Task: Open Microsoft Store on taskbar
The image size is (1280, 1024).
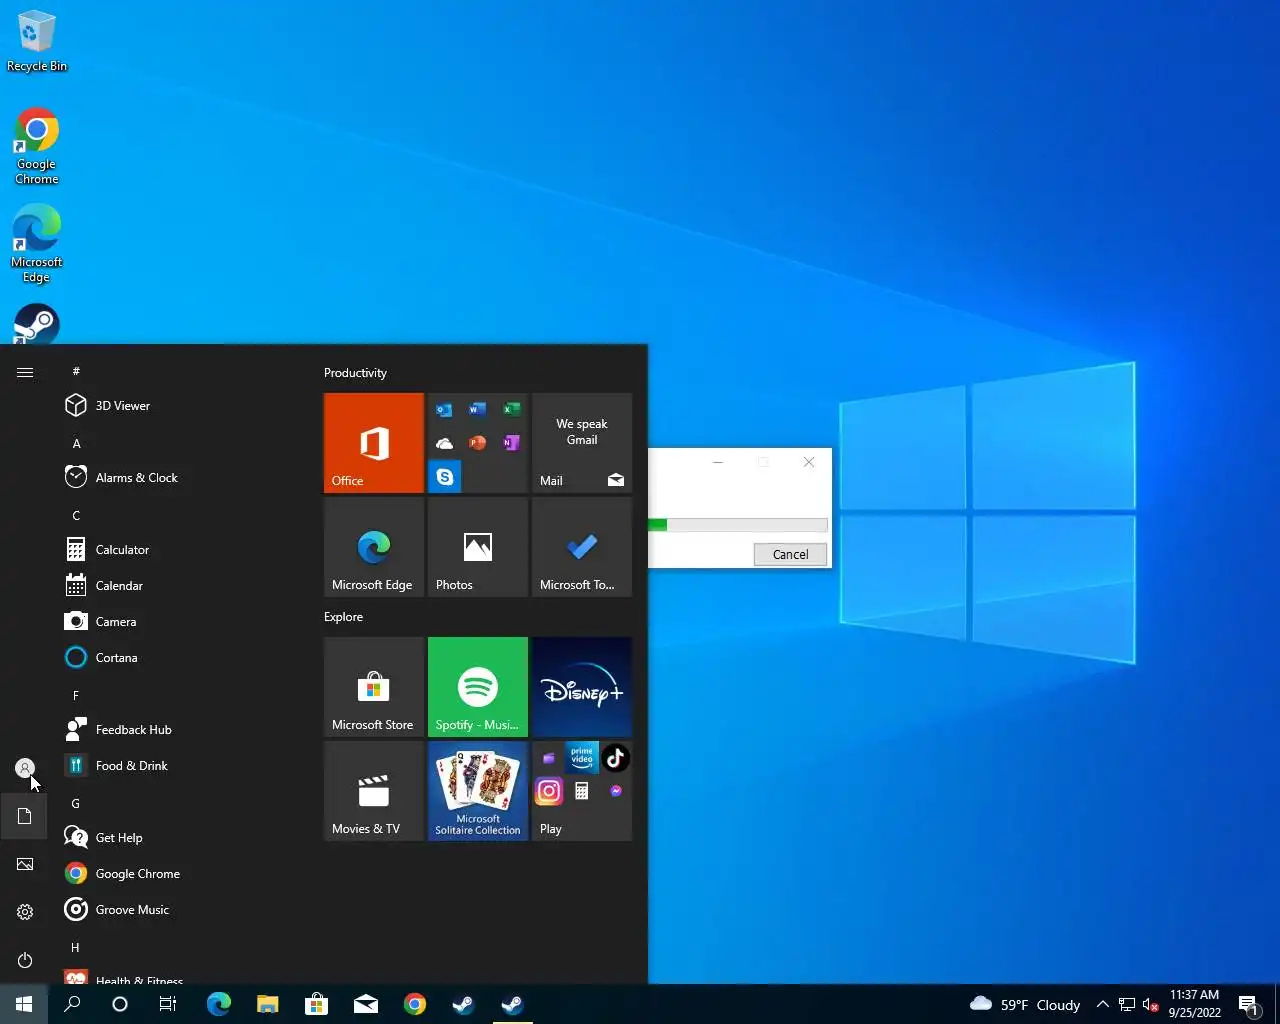Action: [x=316, y=1004]
